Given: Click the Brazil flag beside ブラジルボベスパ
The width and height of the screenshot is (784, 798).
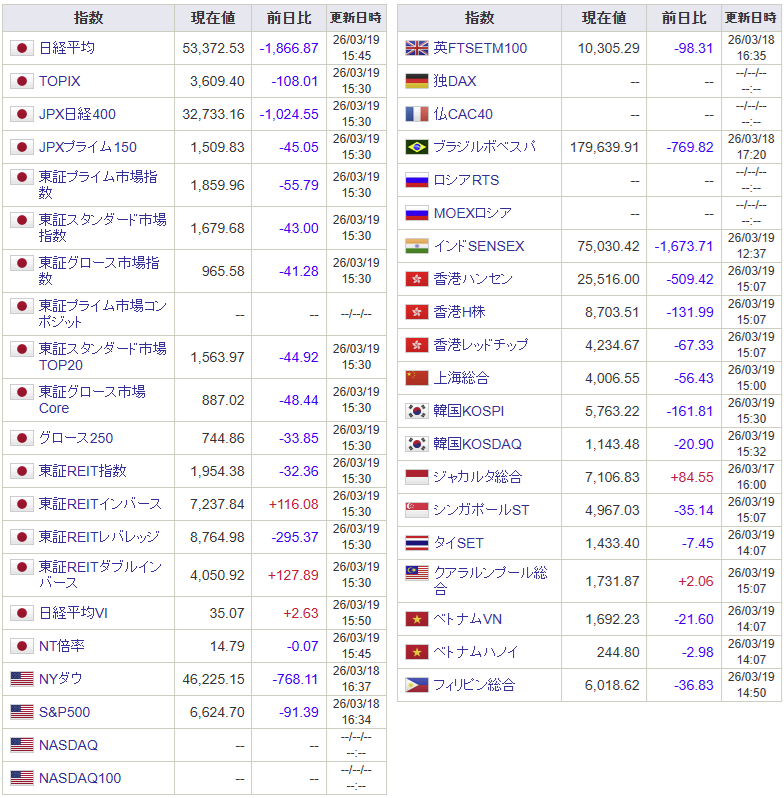Looking at the screenshot, I should coord(417,147).
